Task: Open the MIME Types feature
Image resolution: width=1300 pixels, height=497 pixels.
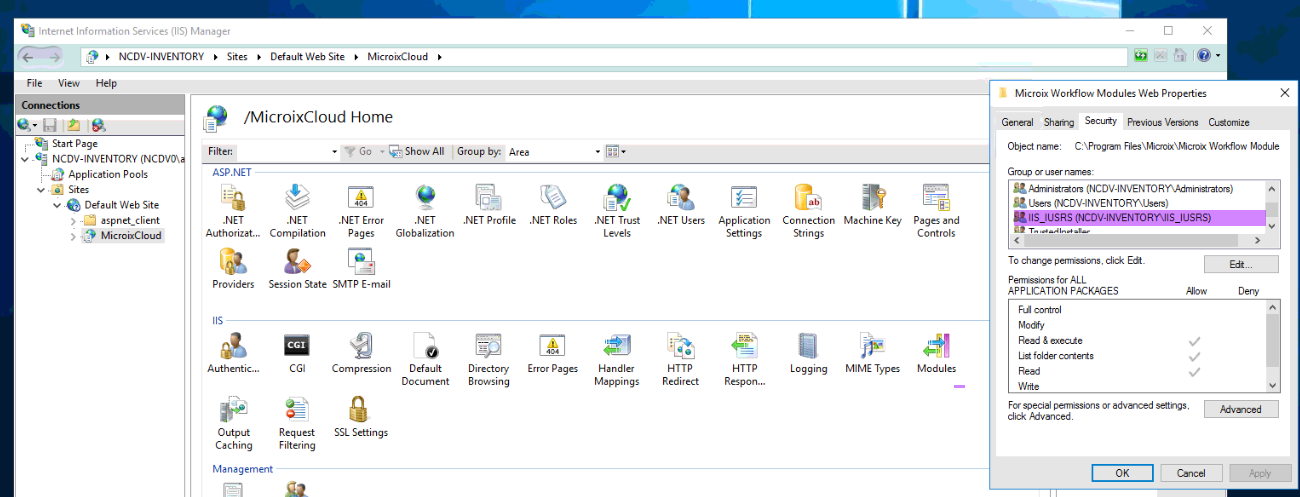Action: click(x=872, y=347)
